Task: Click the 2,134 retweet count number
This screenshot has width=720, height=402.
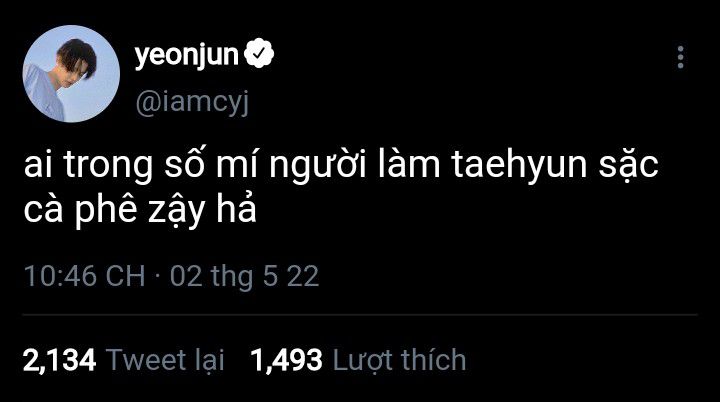Action: pyautogui.click(x=58, y=359)
